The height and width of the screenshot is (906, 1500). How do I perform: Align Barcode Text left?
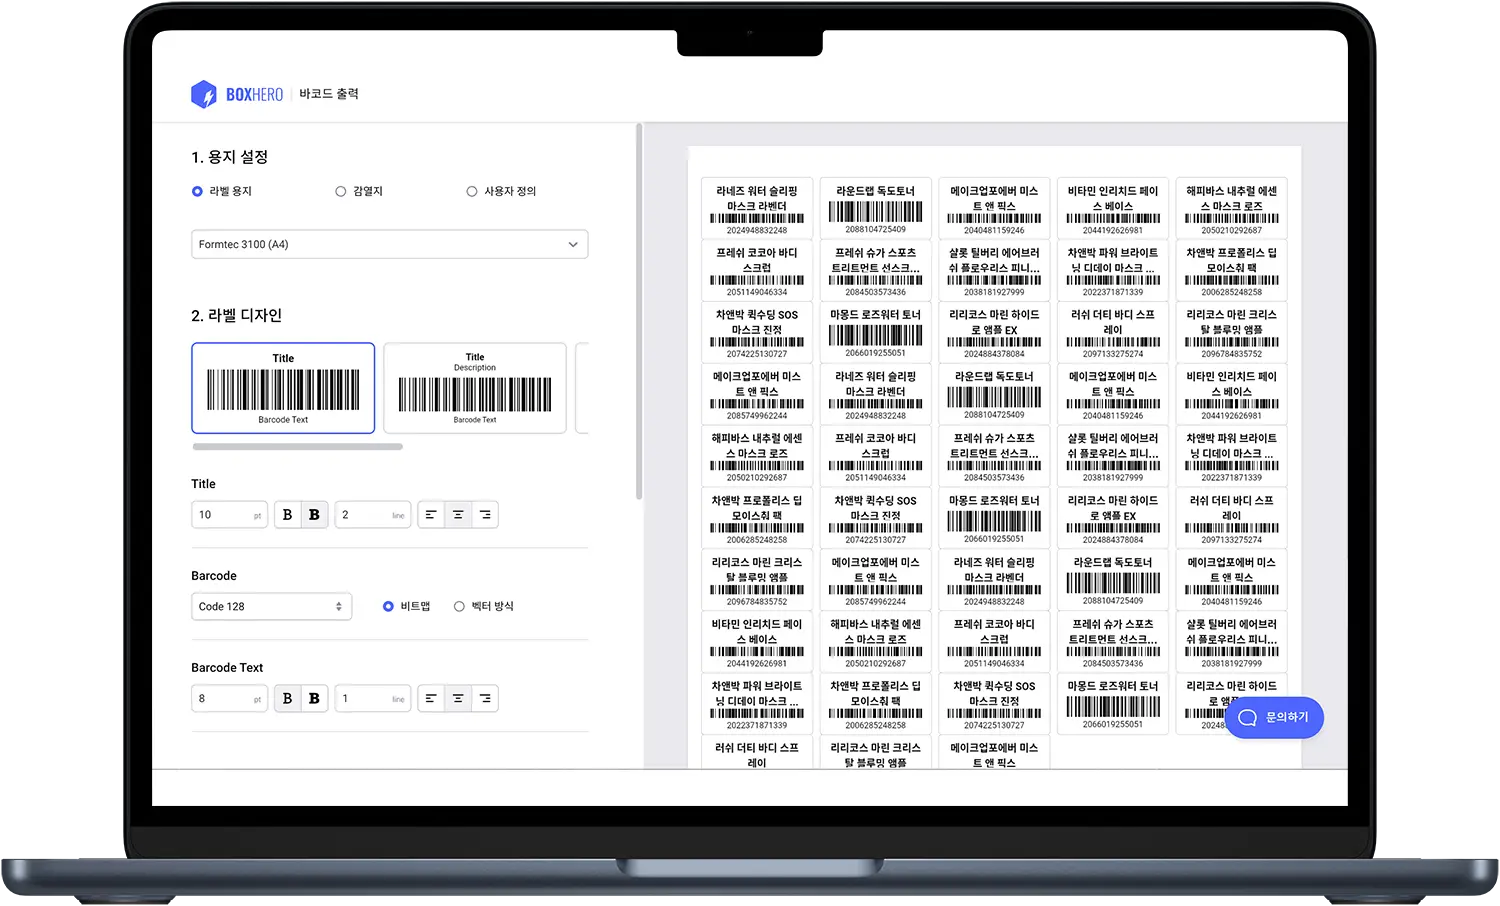point(431,698)
